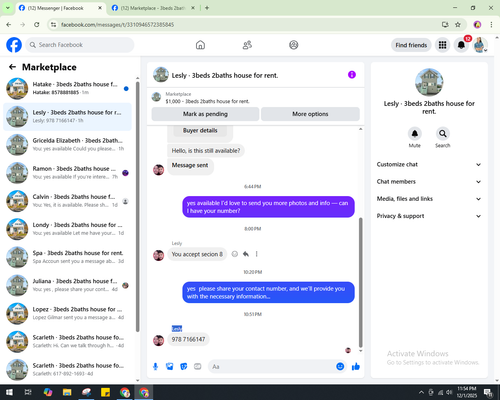The height and width of the screenshot is (400, 500).
Task: Reload the page in browser
Action: coord(37,24)
